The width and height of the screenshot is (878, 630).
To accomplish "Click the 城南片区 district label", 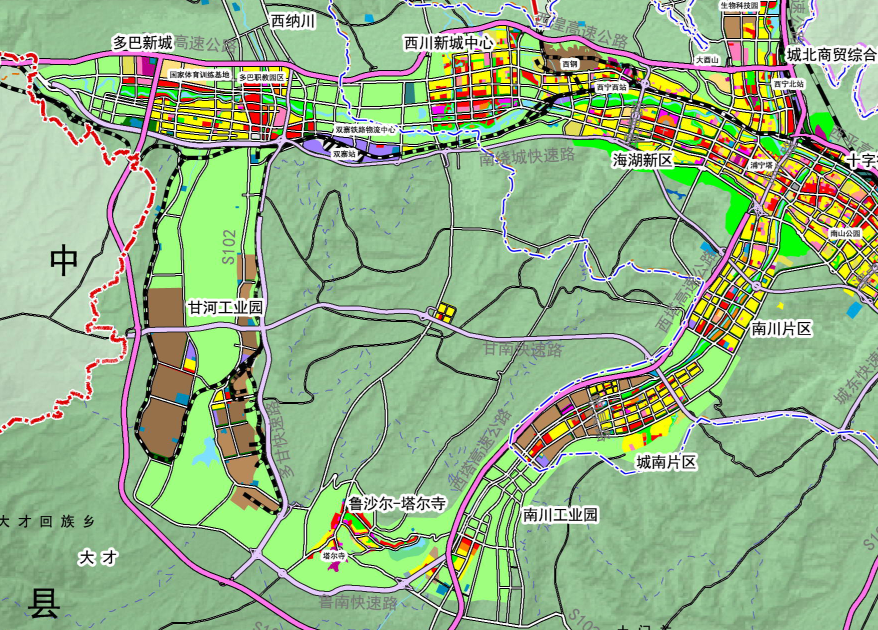I will pos(666,462).
